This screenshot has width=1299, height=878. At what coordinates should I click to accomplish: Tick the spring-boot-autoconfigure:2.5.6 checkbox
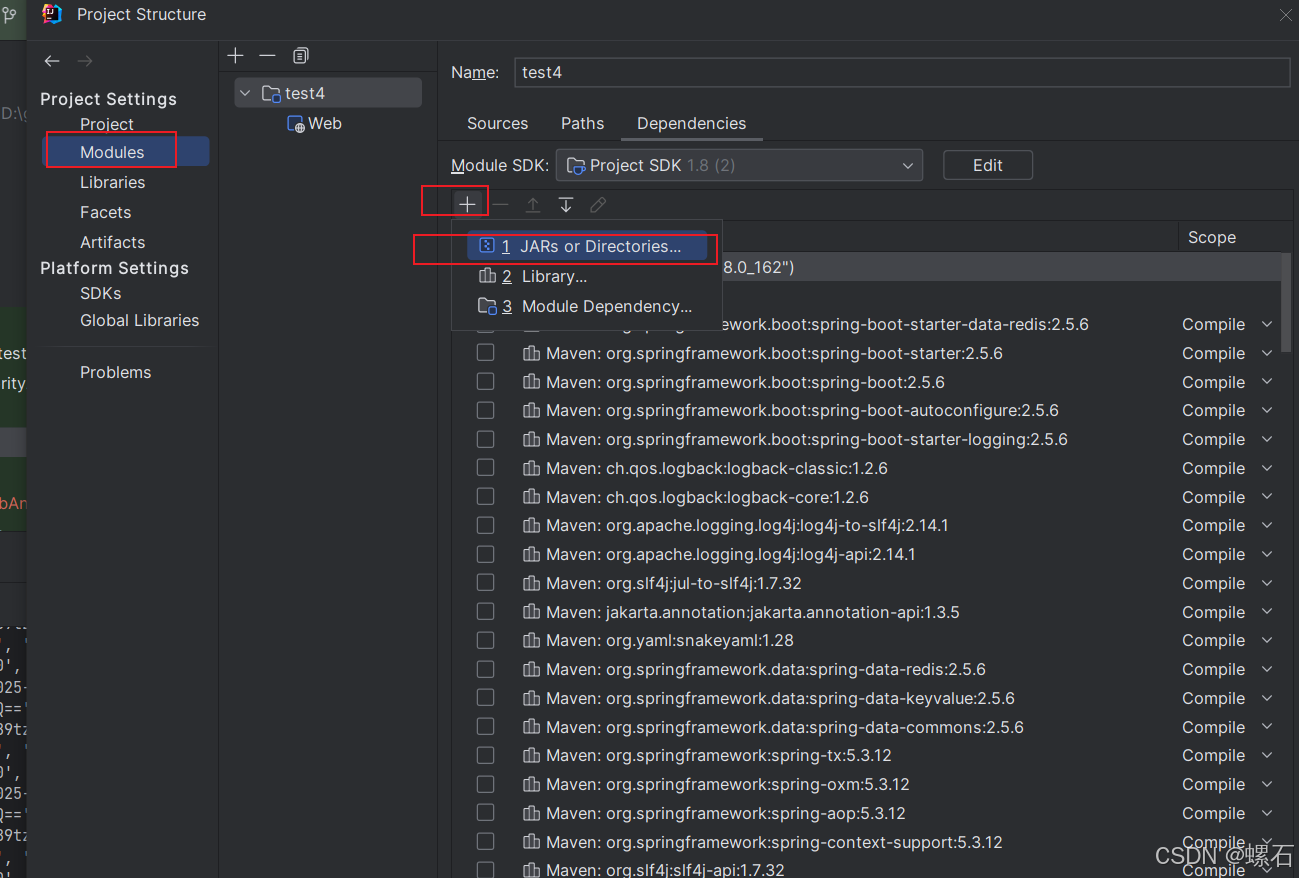pyautogui.click(x=485, y=410)
